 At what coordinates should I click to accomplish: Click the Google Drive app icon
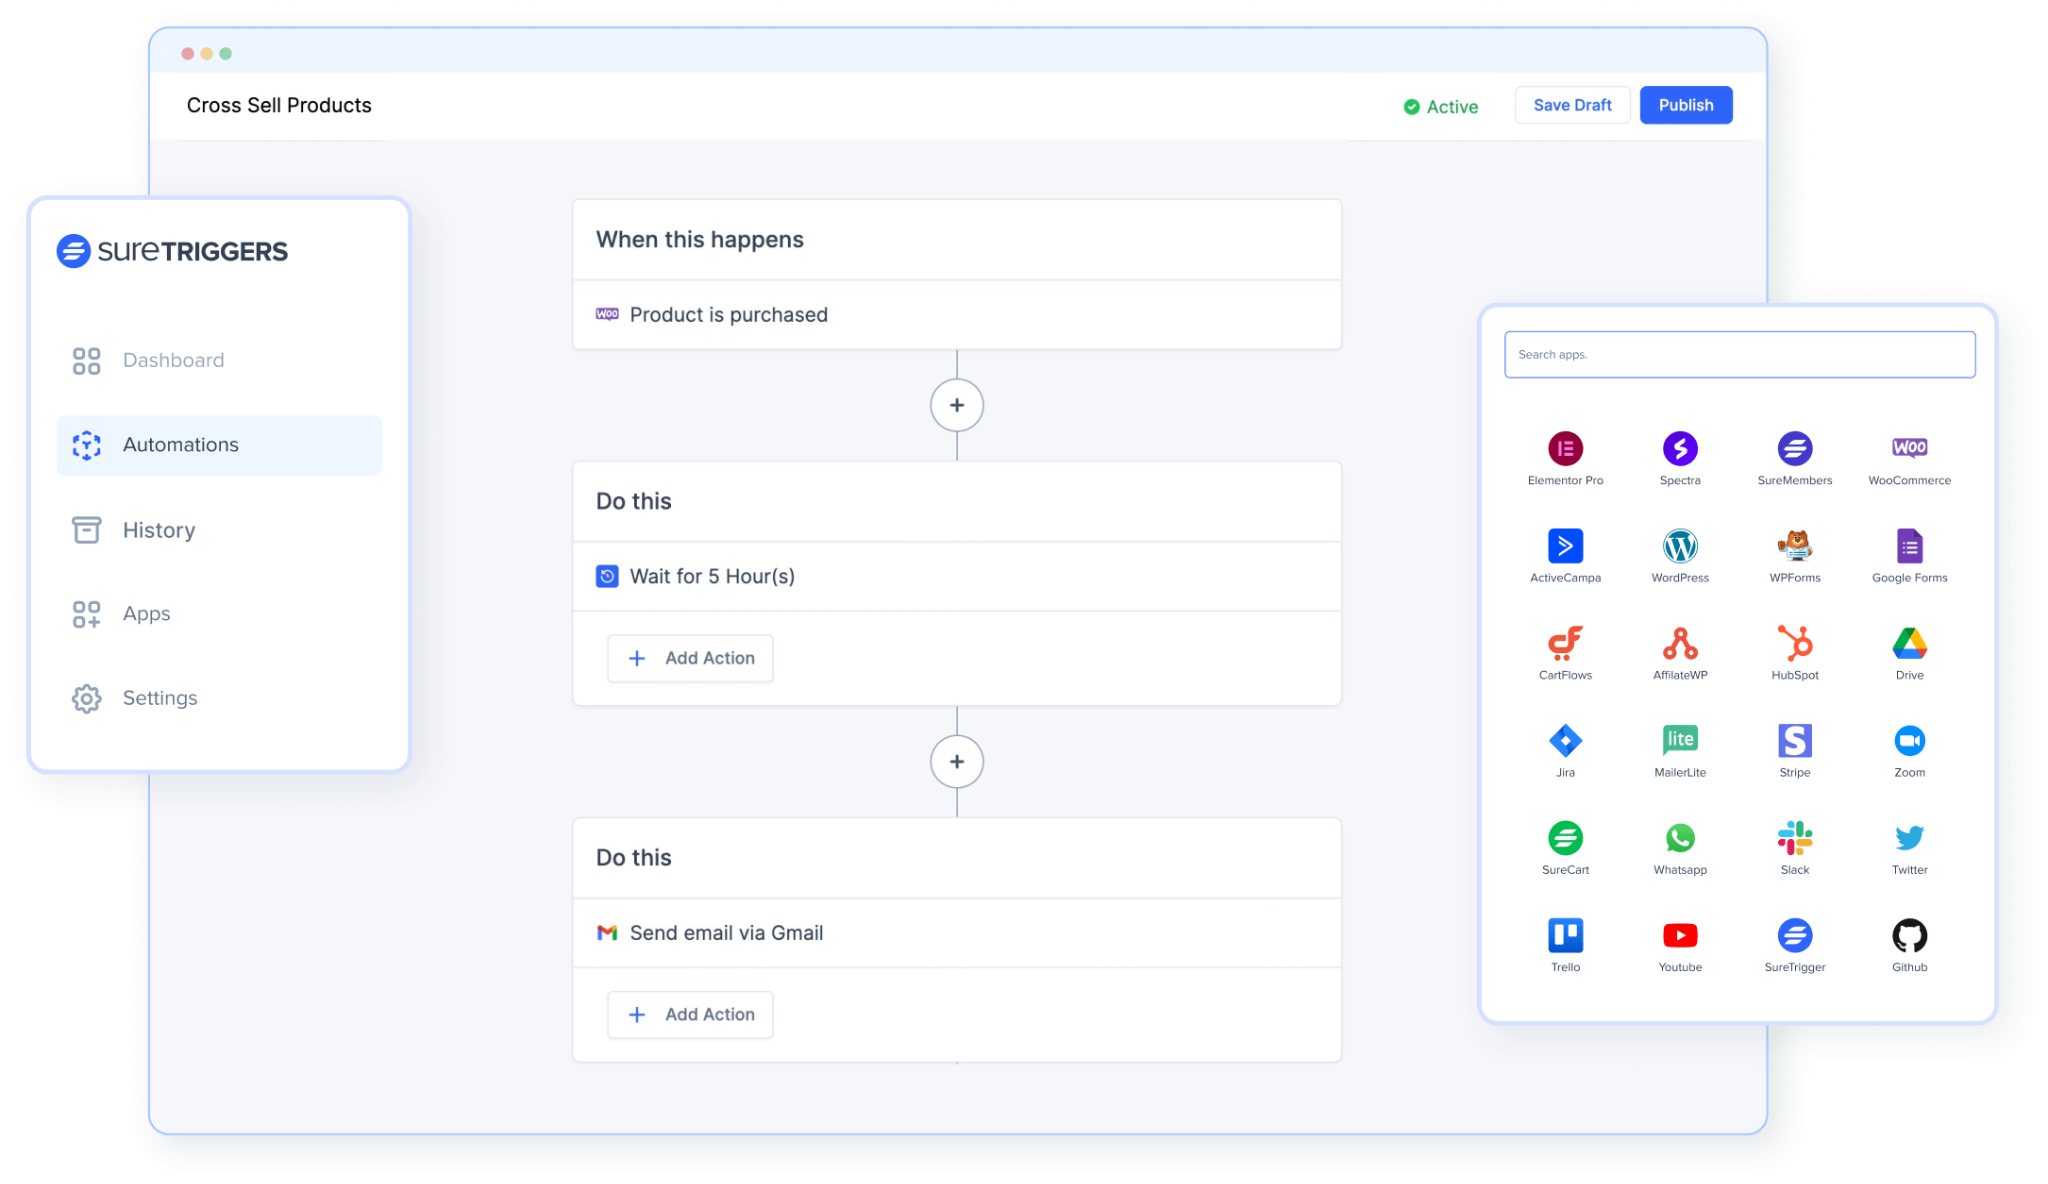[x=1909, y=644]
